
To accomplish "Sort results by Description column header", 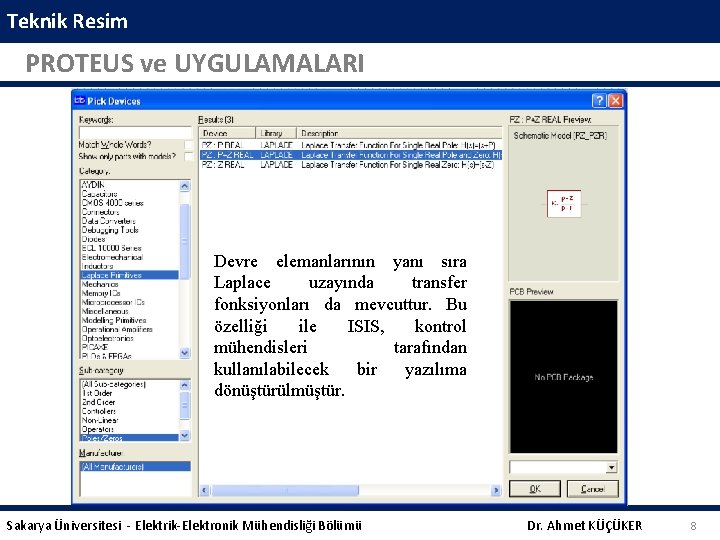I will 399,133.
